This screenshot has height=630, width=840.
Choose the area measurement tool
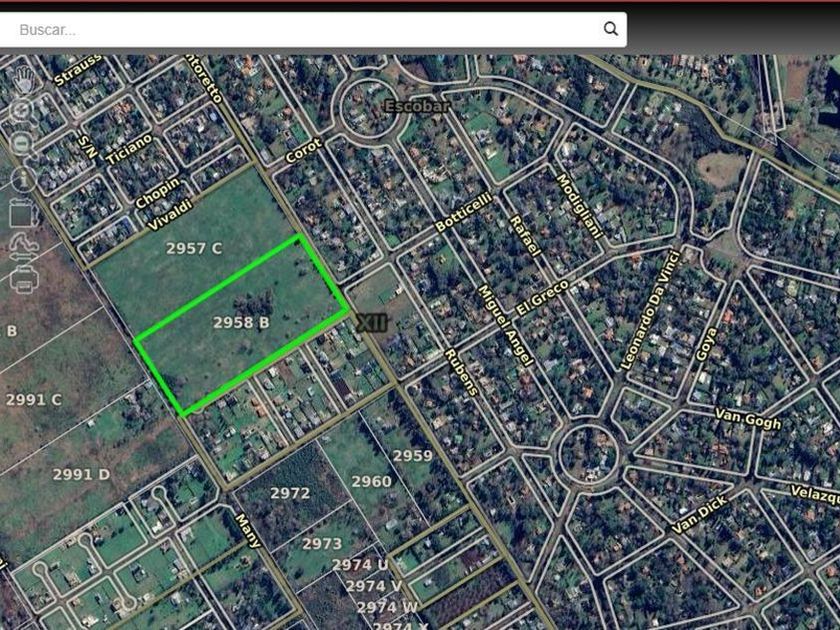tap(23, 213)
